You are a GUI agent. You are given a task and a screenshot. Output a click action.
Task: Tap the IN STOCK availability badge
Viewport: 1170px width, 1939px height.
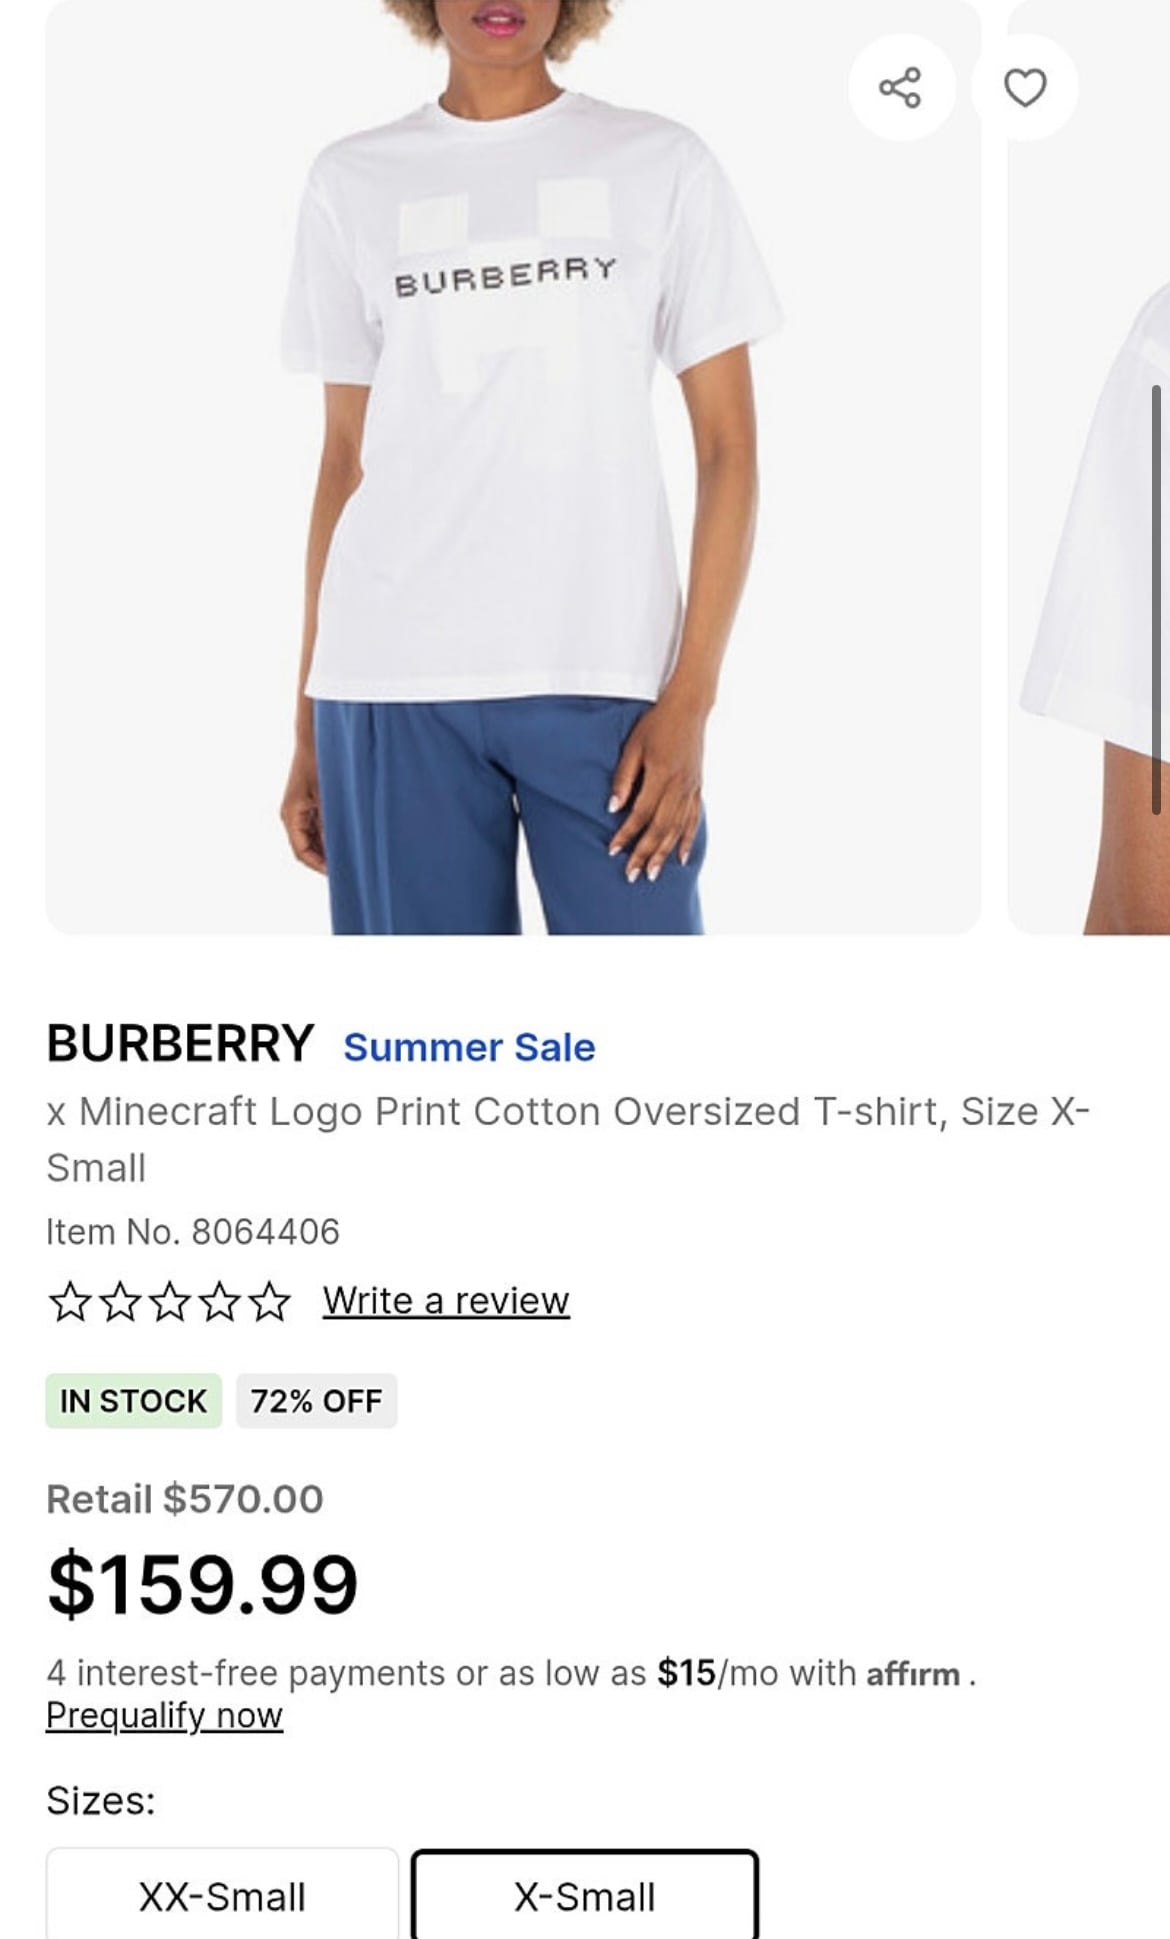[134, 1401]
